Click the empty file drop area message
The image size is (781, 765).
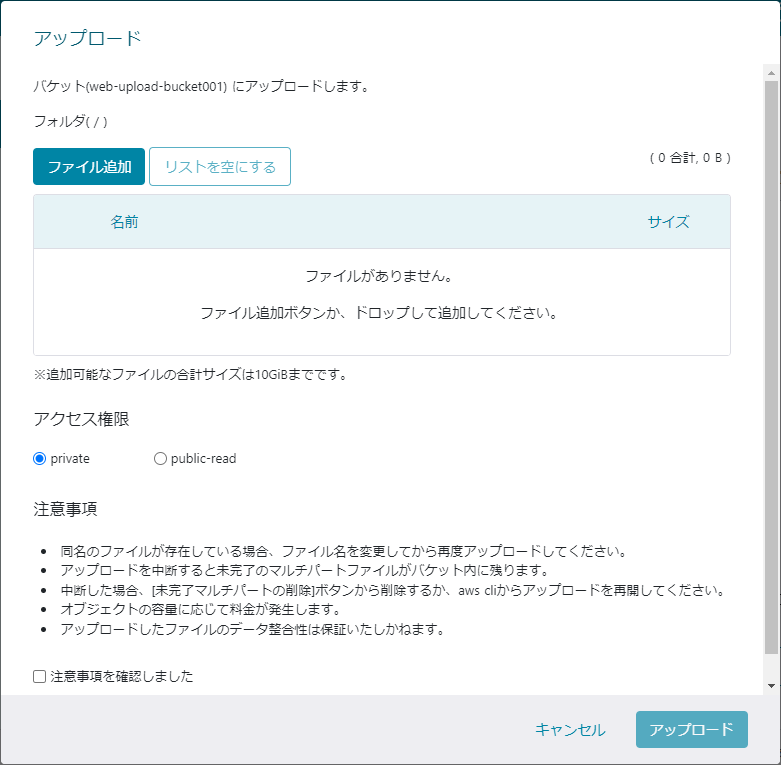tap(381, 294)
